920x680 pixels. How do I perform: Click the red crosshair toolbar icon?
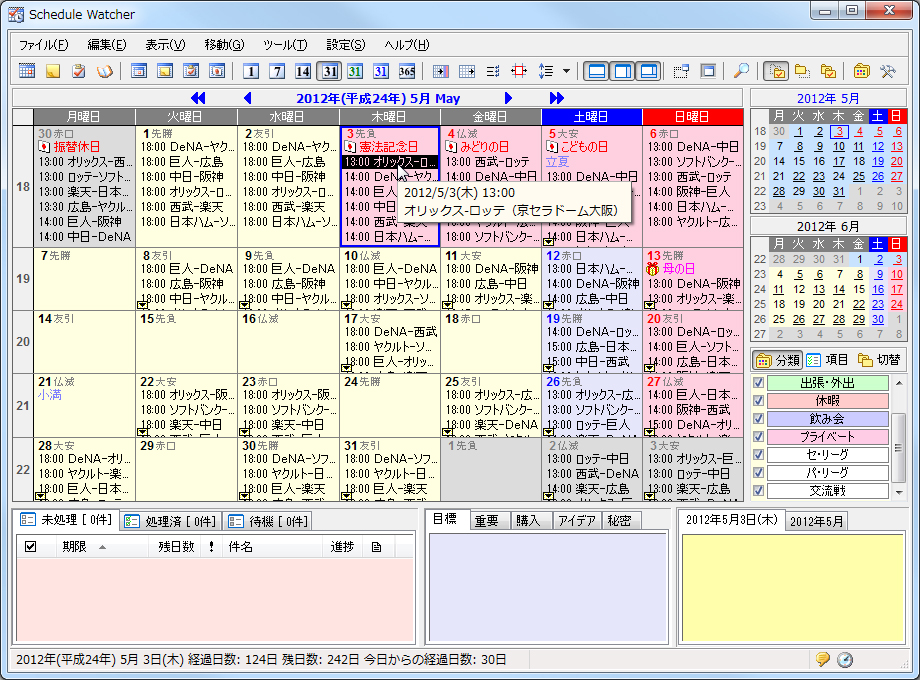click(520, 72)
